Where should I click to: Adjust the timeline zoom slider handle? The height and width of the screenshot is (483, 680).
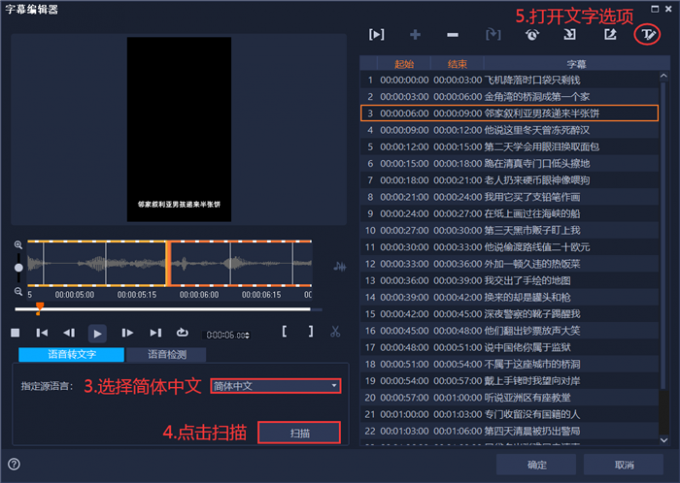tap(19, 268)
